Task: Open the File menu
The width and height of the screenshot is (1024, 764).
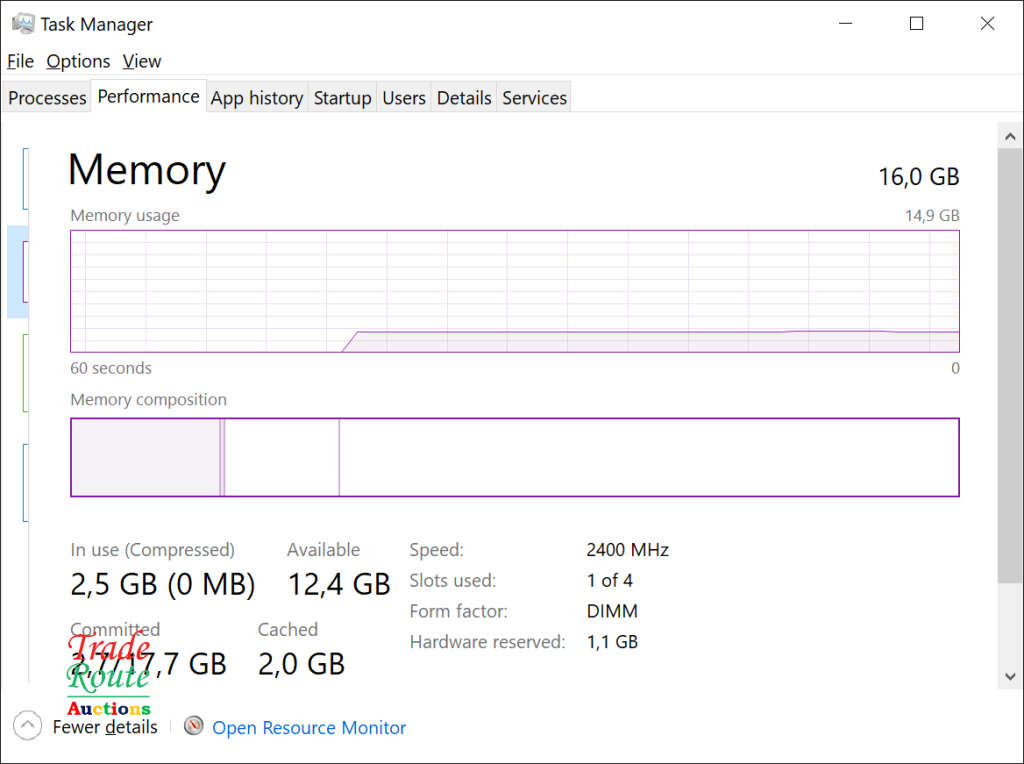Action: coord(20,61)
